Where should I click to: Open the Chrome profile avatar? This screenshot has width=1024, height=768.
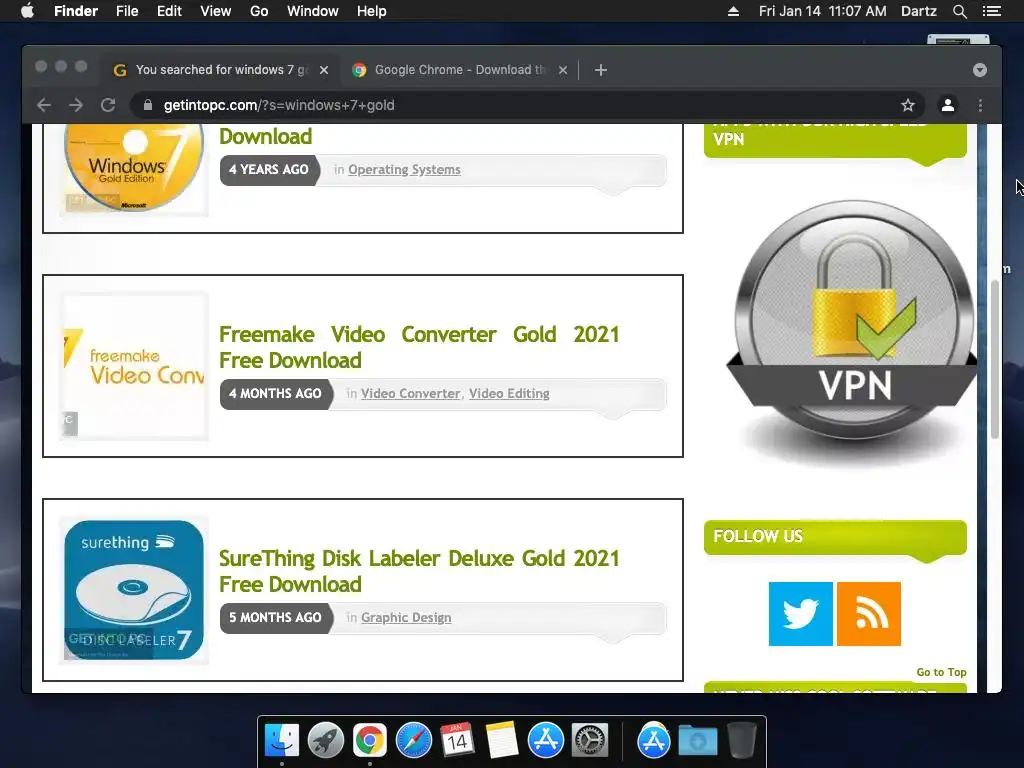948,105
